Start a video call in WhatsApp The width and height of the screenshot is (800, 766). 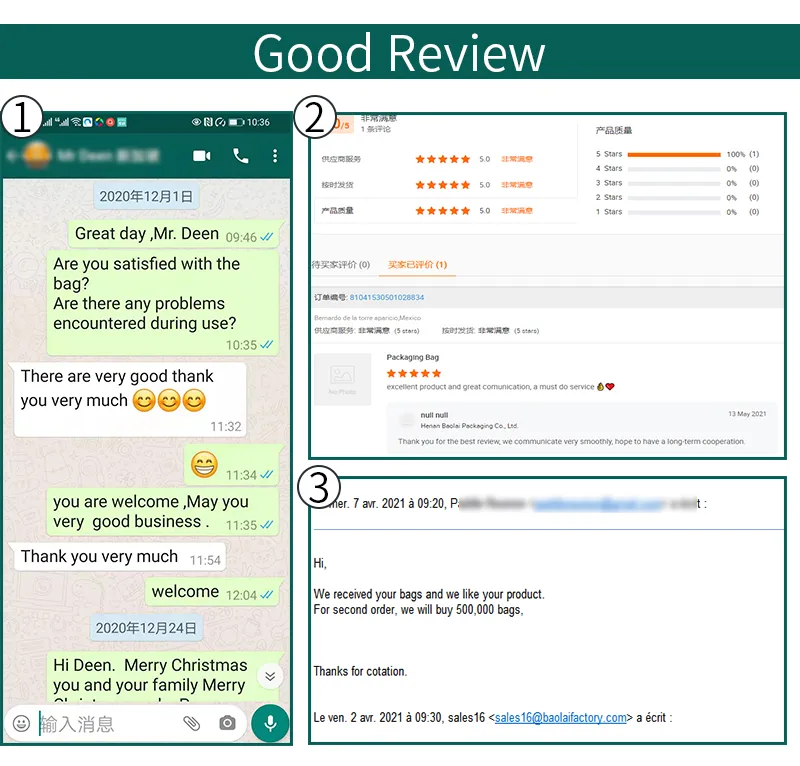coord(202,156)
